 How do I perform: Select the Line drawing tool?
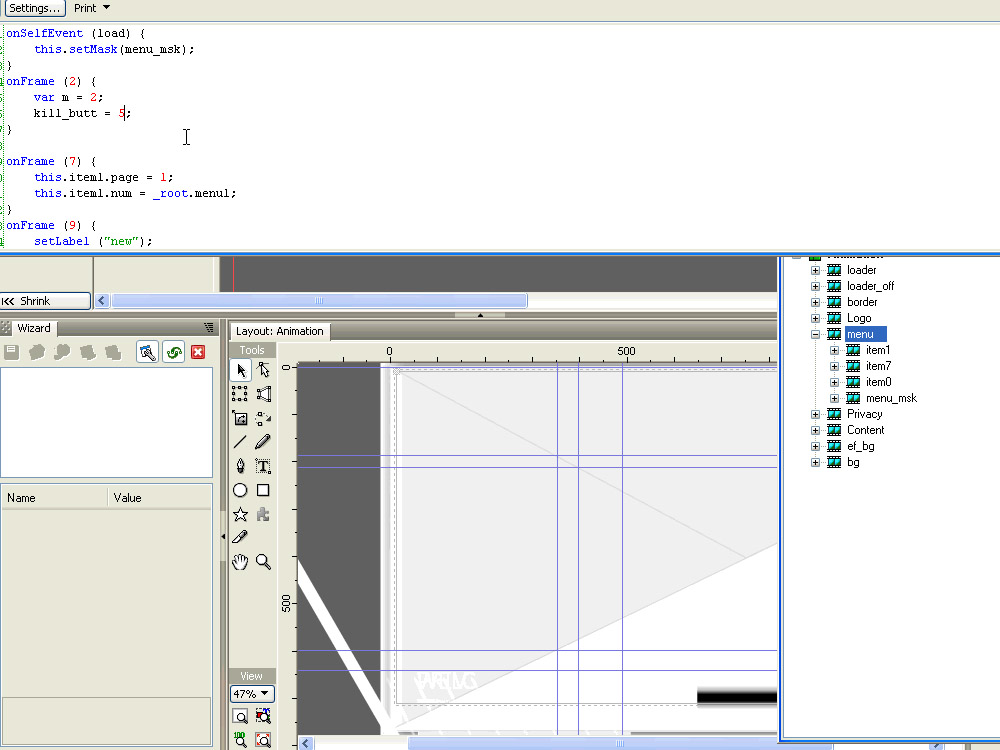[240, 442]
